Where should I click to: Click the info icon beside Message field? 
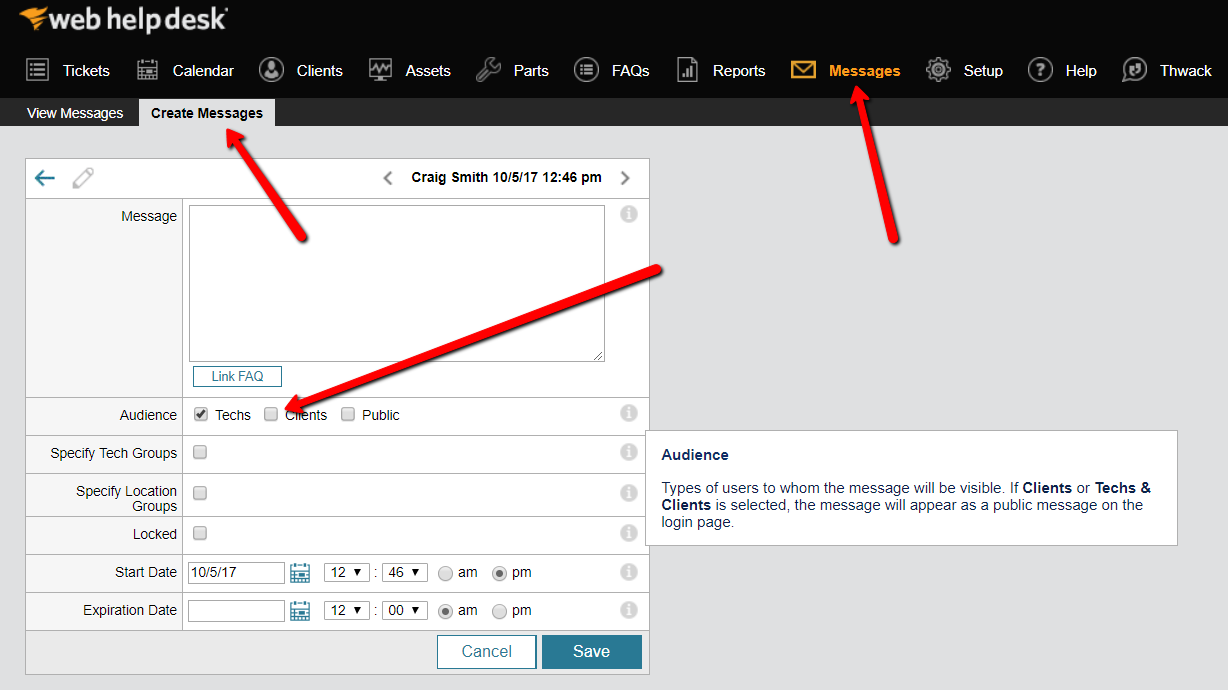click(x=629, y=214)
